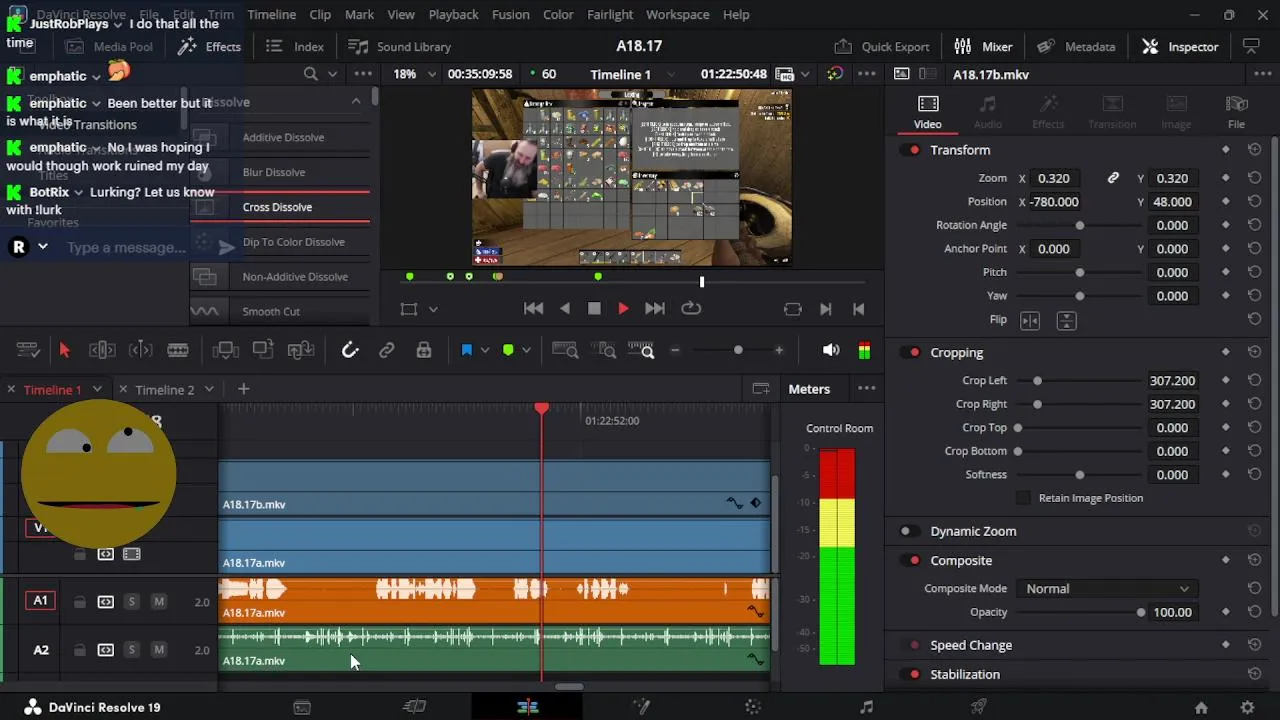Image resolution: width=1280 pixels, height=720 pixels.
Task: Add a blue flag to clip
Action: point(466,350)
